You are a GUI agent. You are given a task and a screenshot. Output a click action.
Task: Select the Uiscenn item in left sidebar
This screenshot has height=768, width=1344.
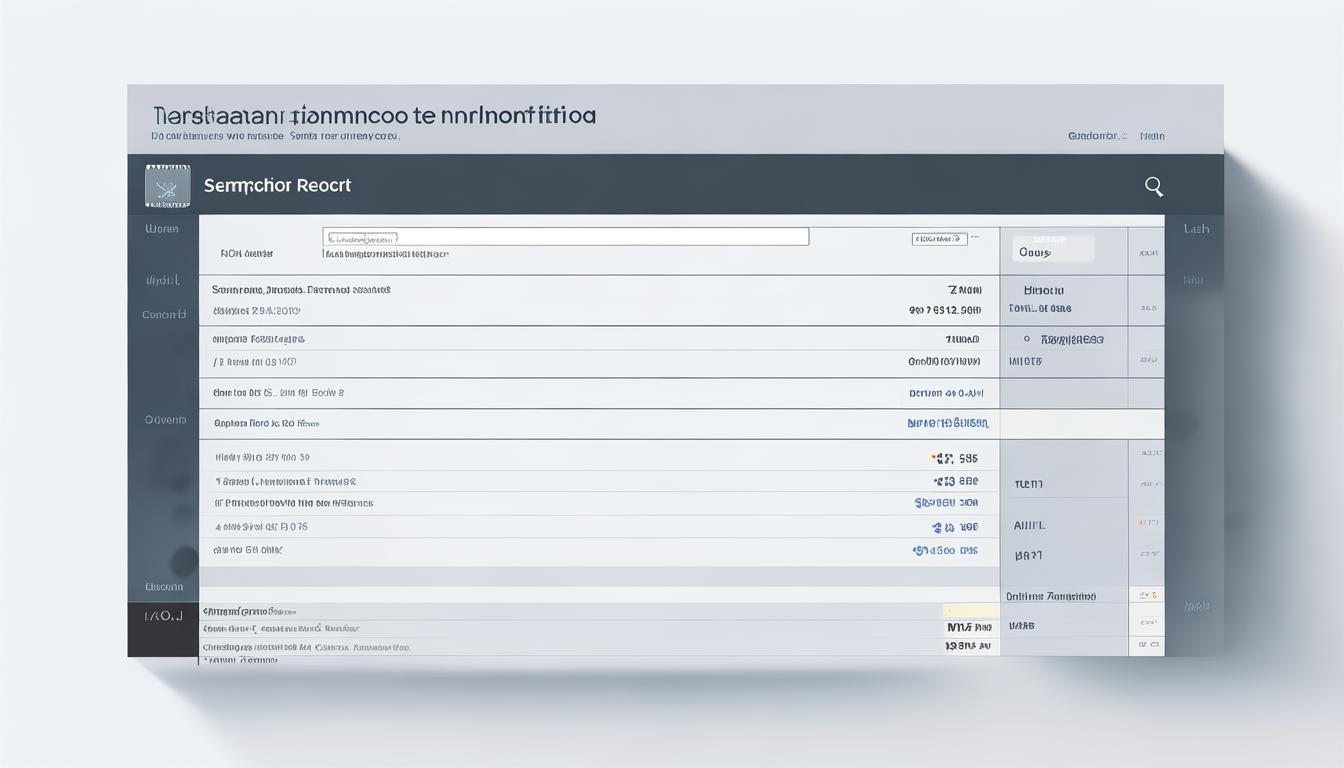click(164, 586)
